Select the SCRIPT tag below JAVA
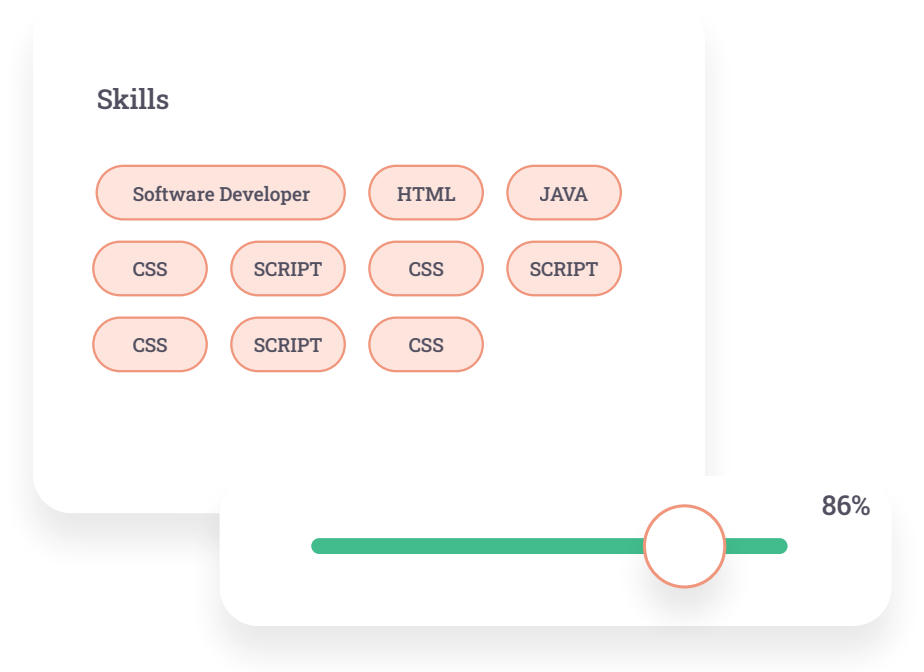This screenshot has height=672, width=924. click(x=564, y=269)
